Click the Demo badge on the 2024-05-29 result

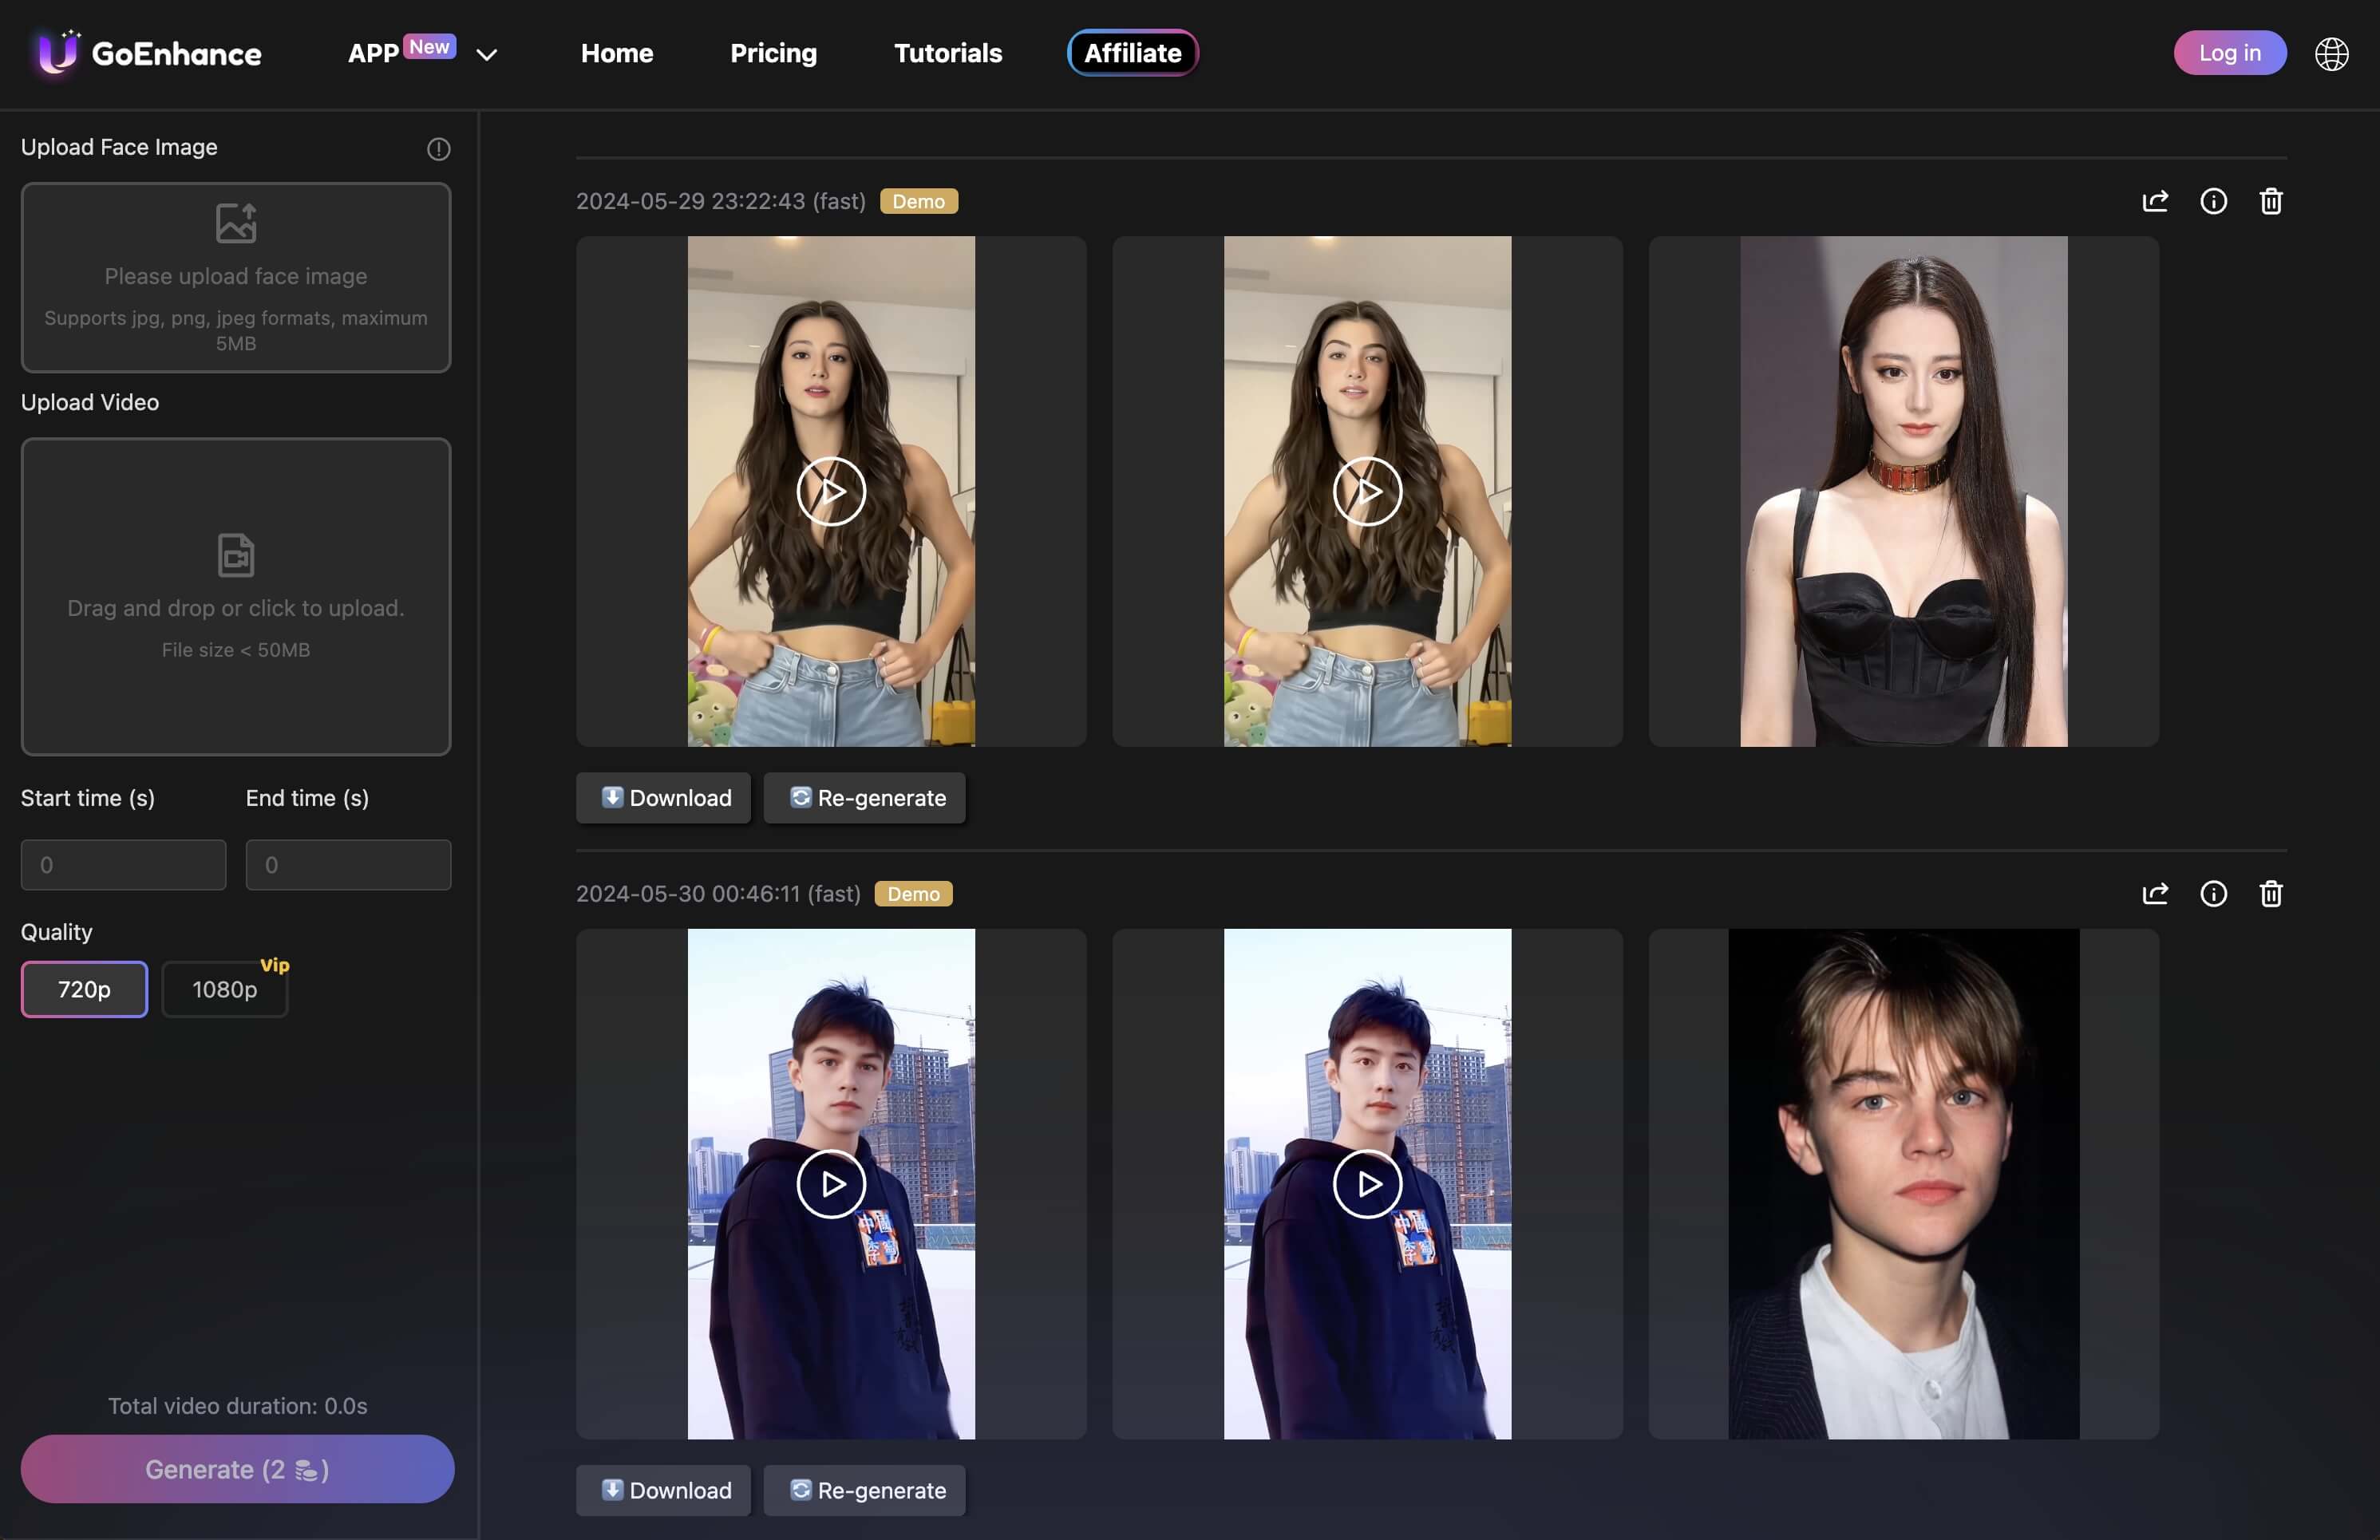918,201
